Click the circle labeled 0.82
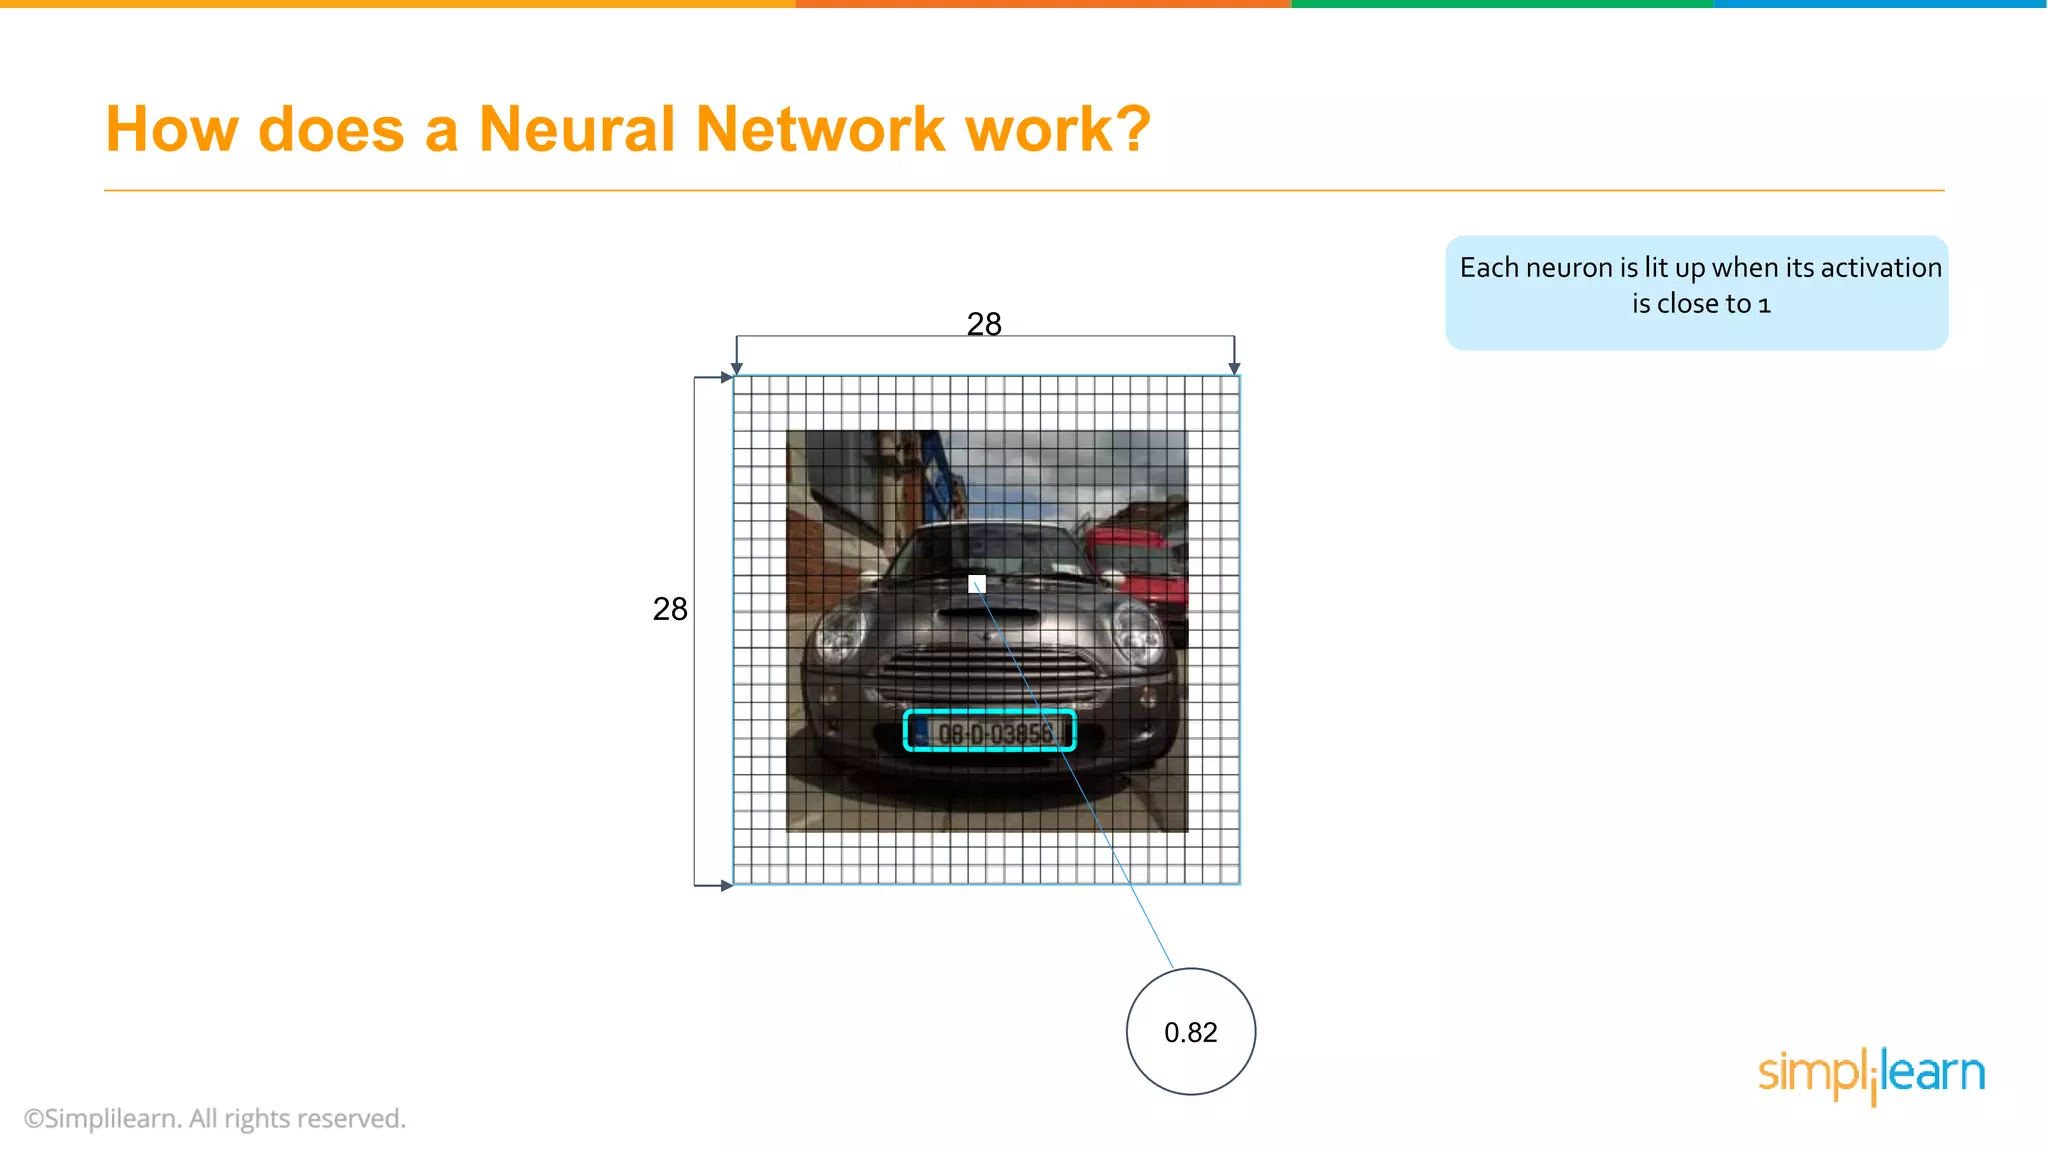2048x1152 pixels. pyautogui.click(x=1191, y=1031)
